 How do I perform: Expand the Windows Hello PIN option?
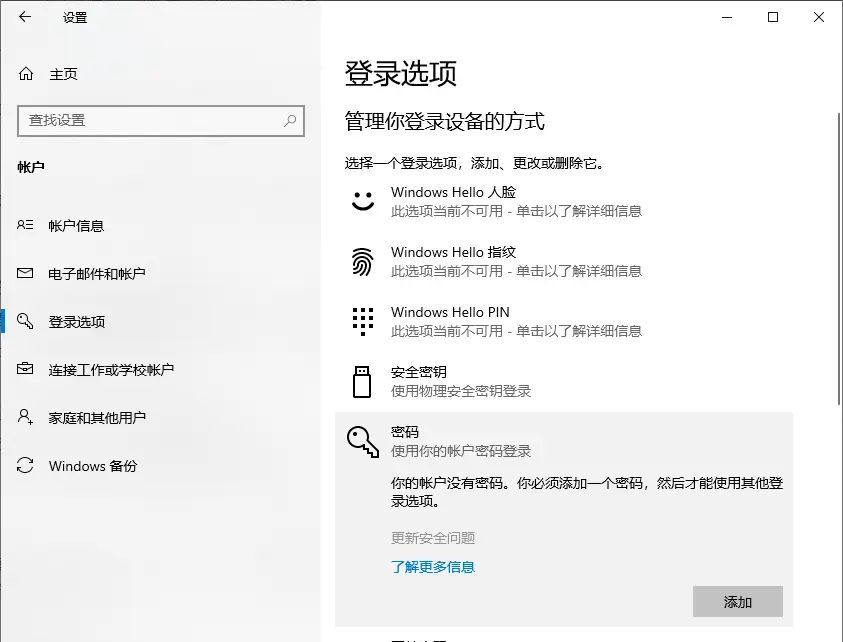pos(564,322)
